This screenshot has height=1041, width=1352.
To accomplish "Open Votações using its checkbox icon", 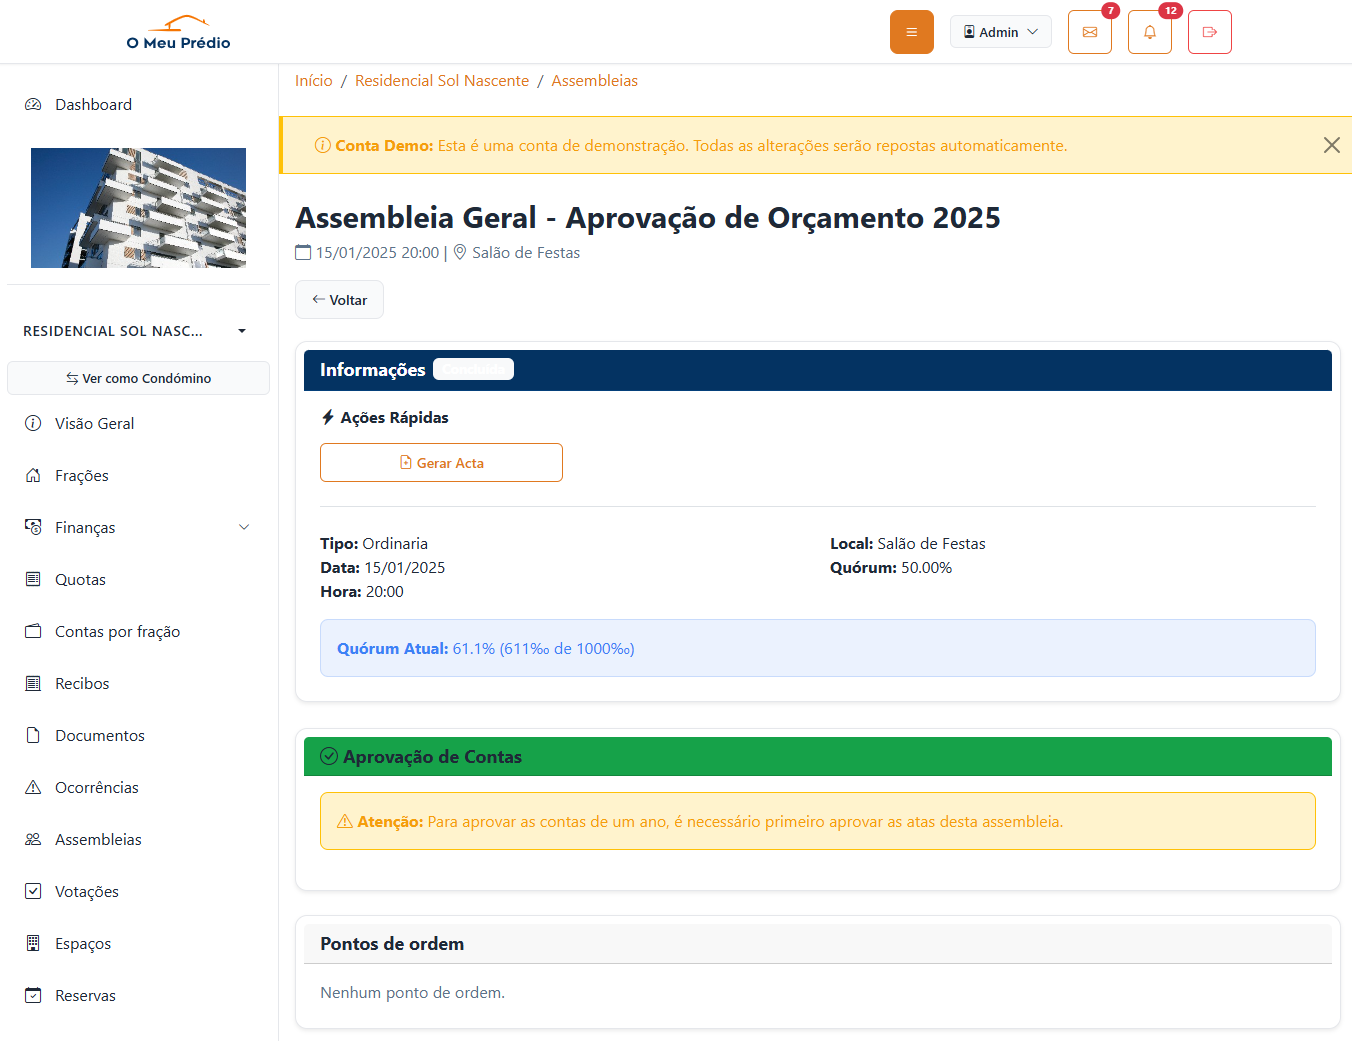I will [x=33, y=891].
